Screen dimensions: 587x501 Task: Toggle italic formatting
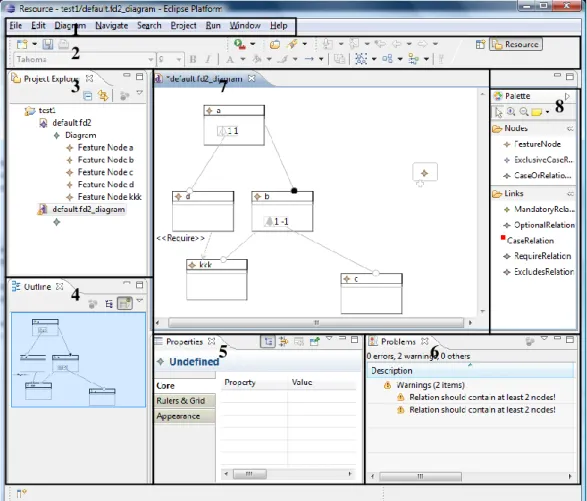(x=208, y=59)
